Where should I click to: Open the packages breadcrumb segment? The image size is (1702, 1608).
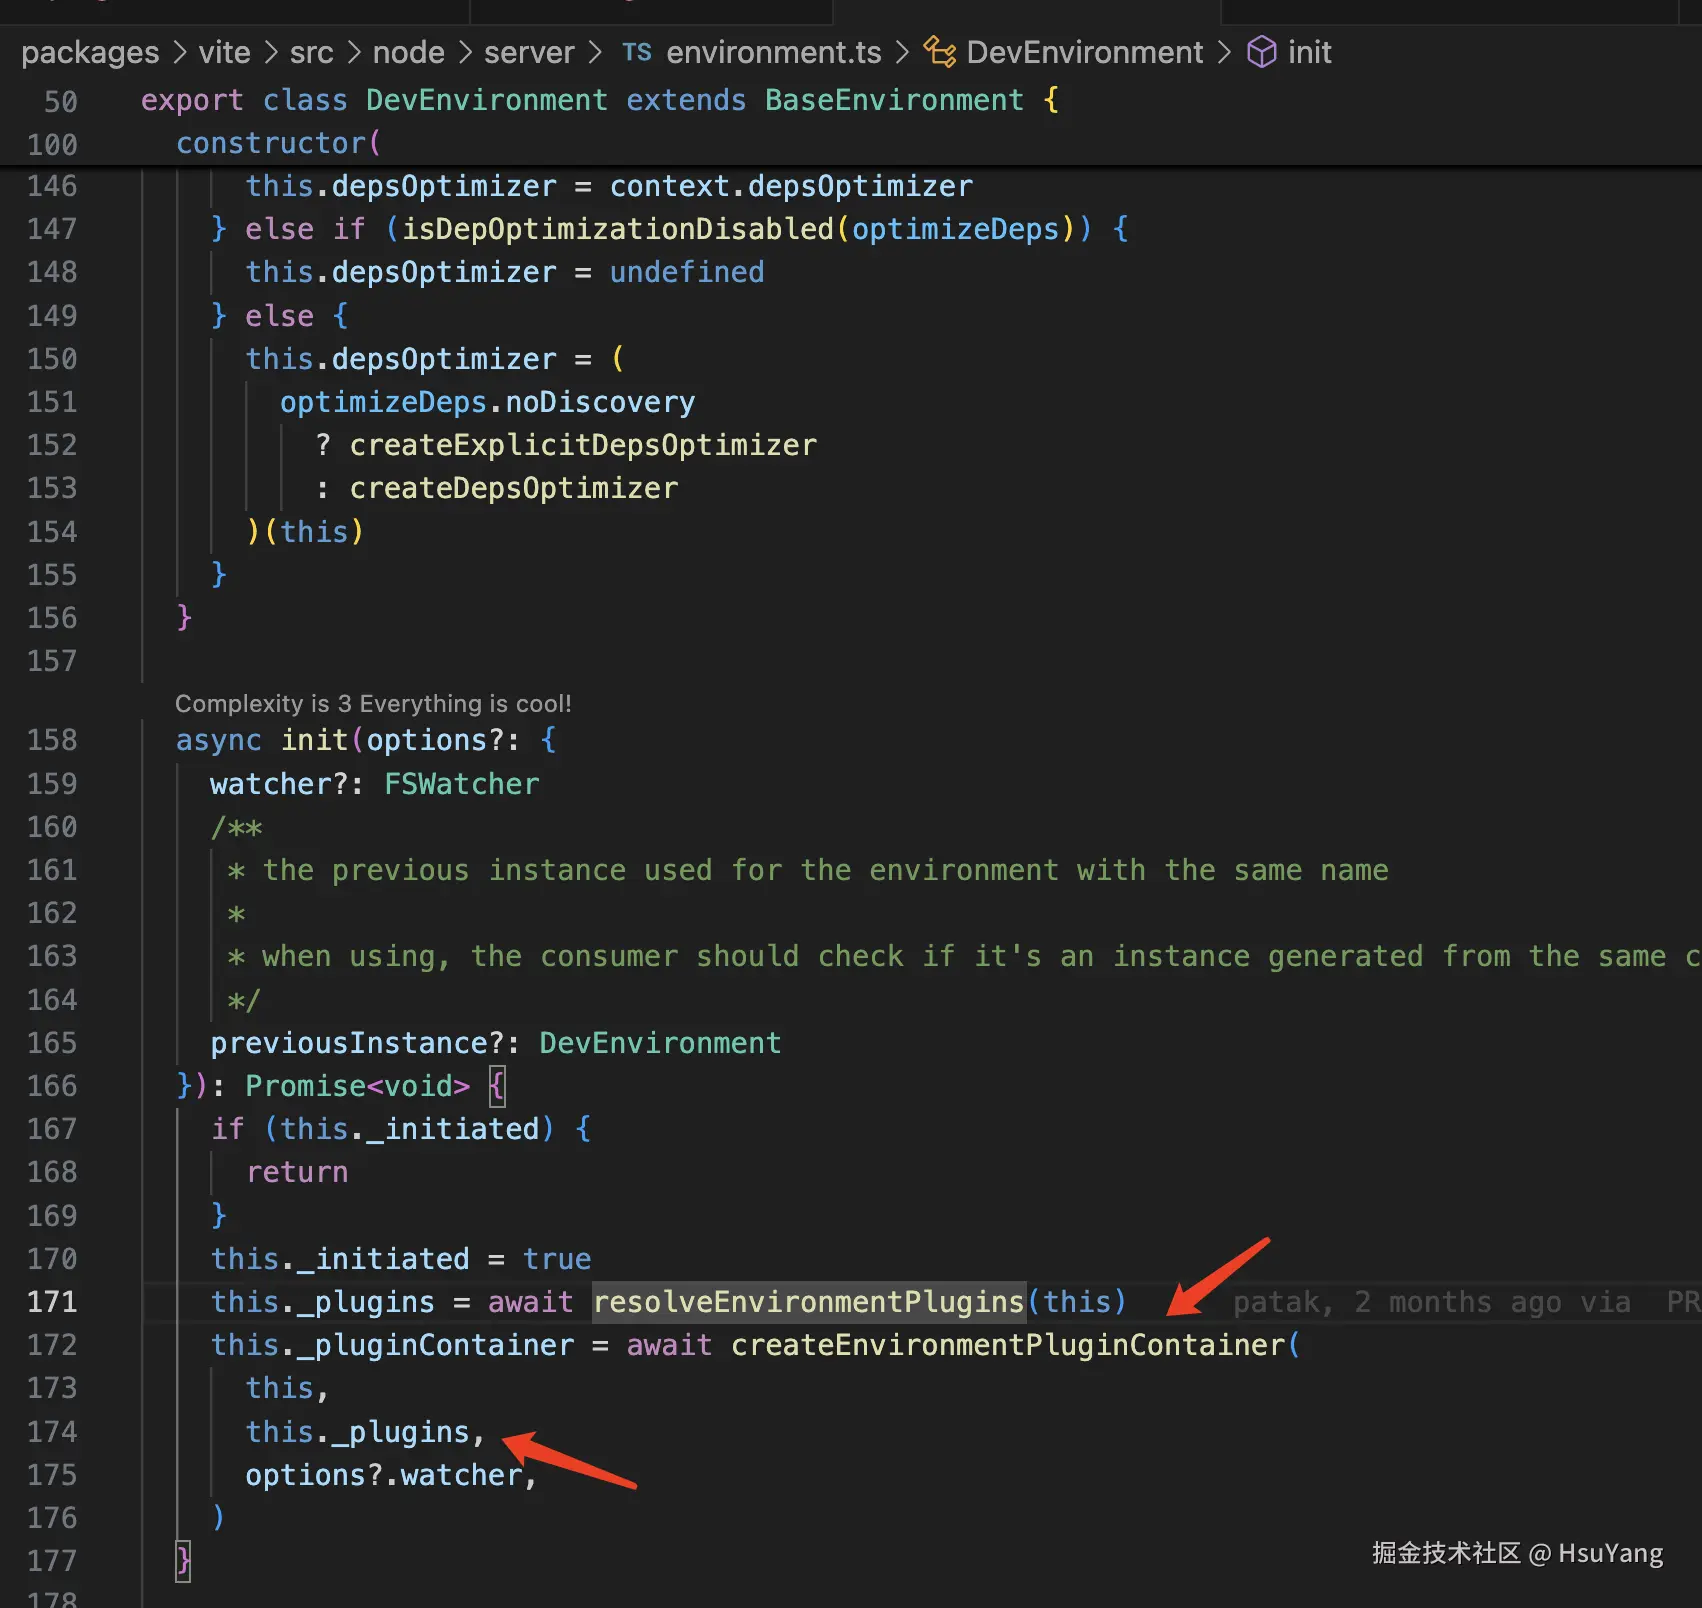point(90,52)
